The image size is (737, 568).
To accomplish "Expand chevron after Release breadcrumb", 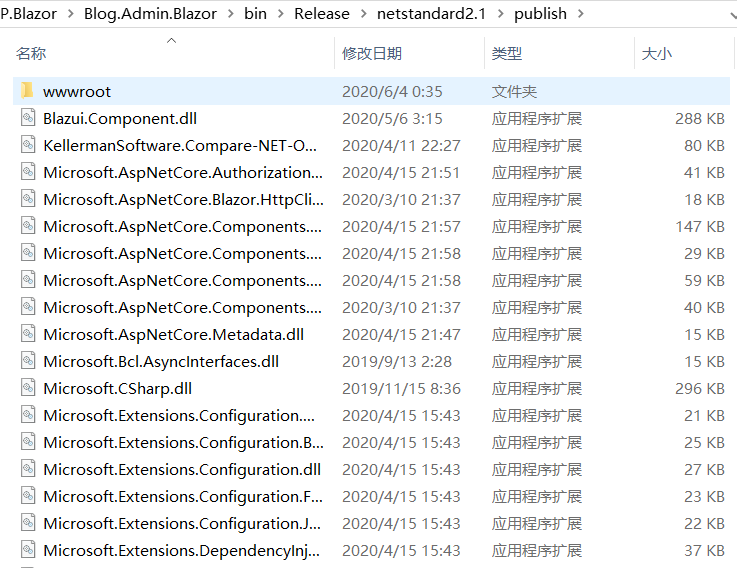I will (x=363, y=14).
